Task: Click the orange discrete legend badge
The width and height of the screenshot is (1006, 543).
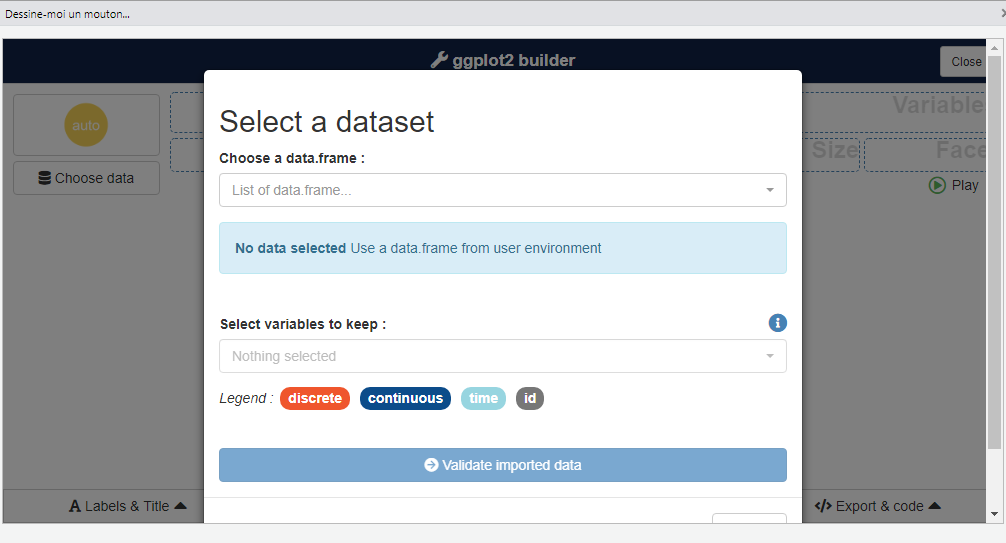Action: coord(315,398)
